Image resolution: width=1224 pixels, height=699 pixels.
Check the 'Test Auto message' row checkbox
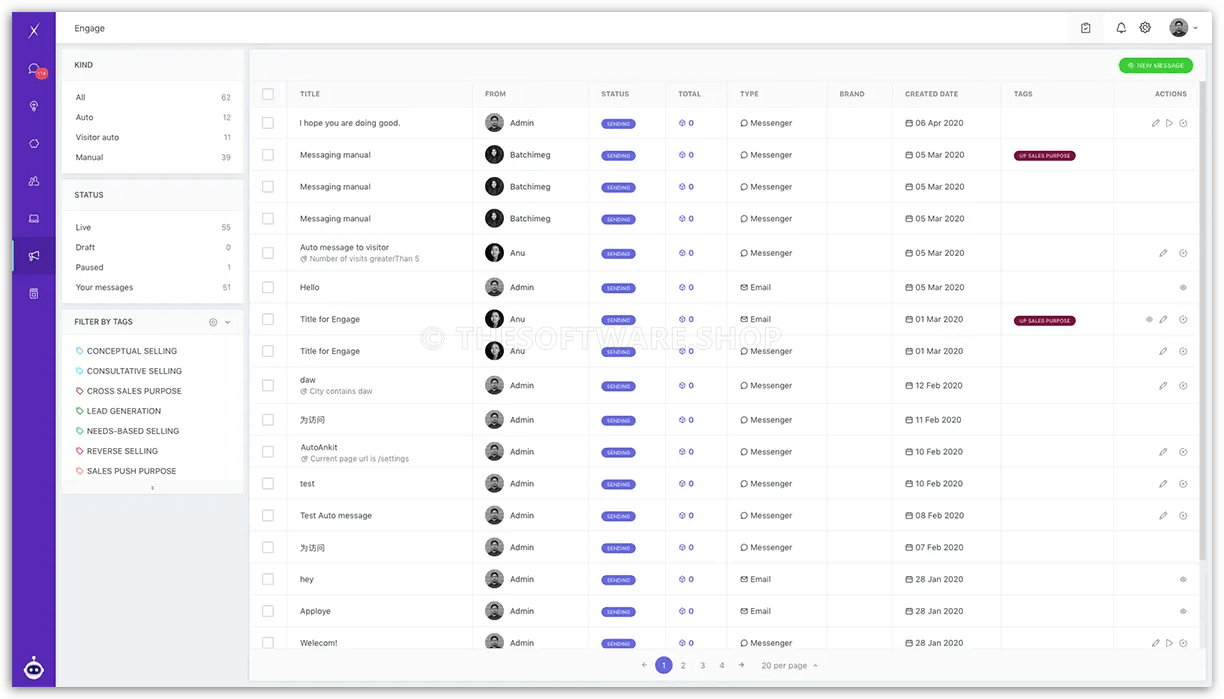(268, 516)
